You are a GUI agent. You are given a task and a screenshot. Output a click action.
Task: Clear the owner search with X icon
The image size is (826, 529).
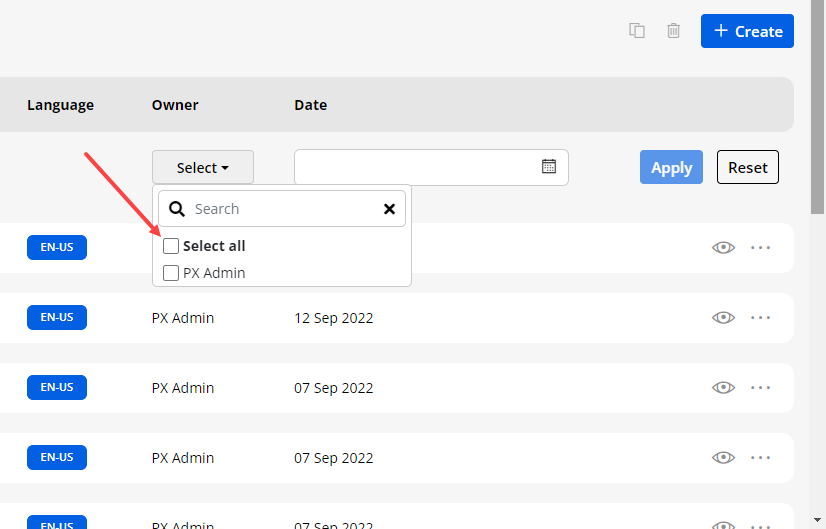point(390,209)
